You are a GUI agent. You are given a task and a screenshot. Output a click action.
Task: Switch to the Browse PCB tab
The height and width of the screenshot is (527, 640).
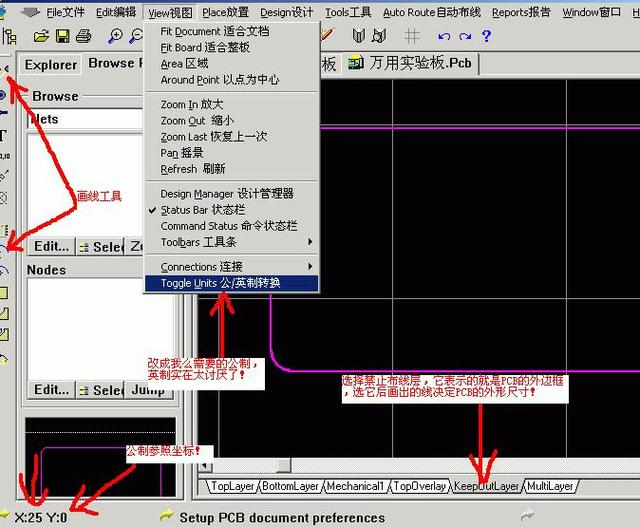pyautogui.click(x=115, y=64)
